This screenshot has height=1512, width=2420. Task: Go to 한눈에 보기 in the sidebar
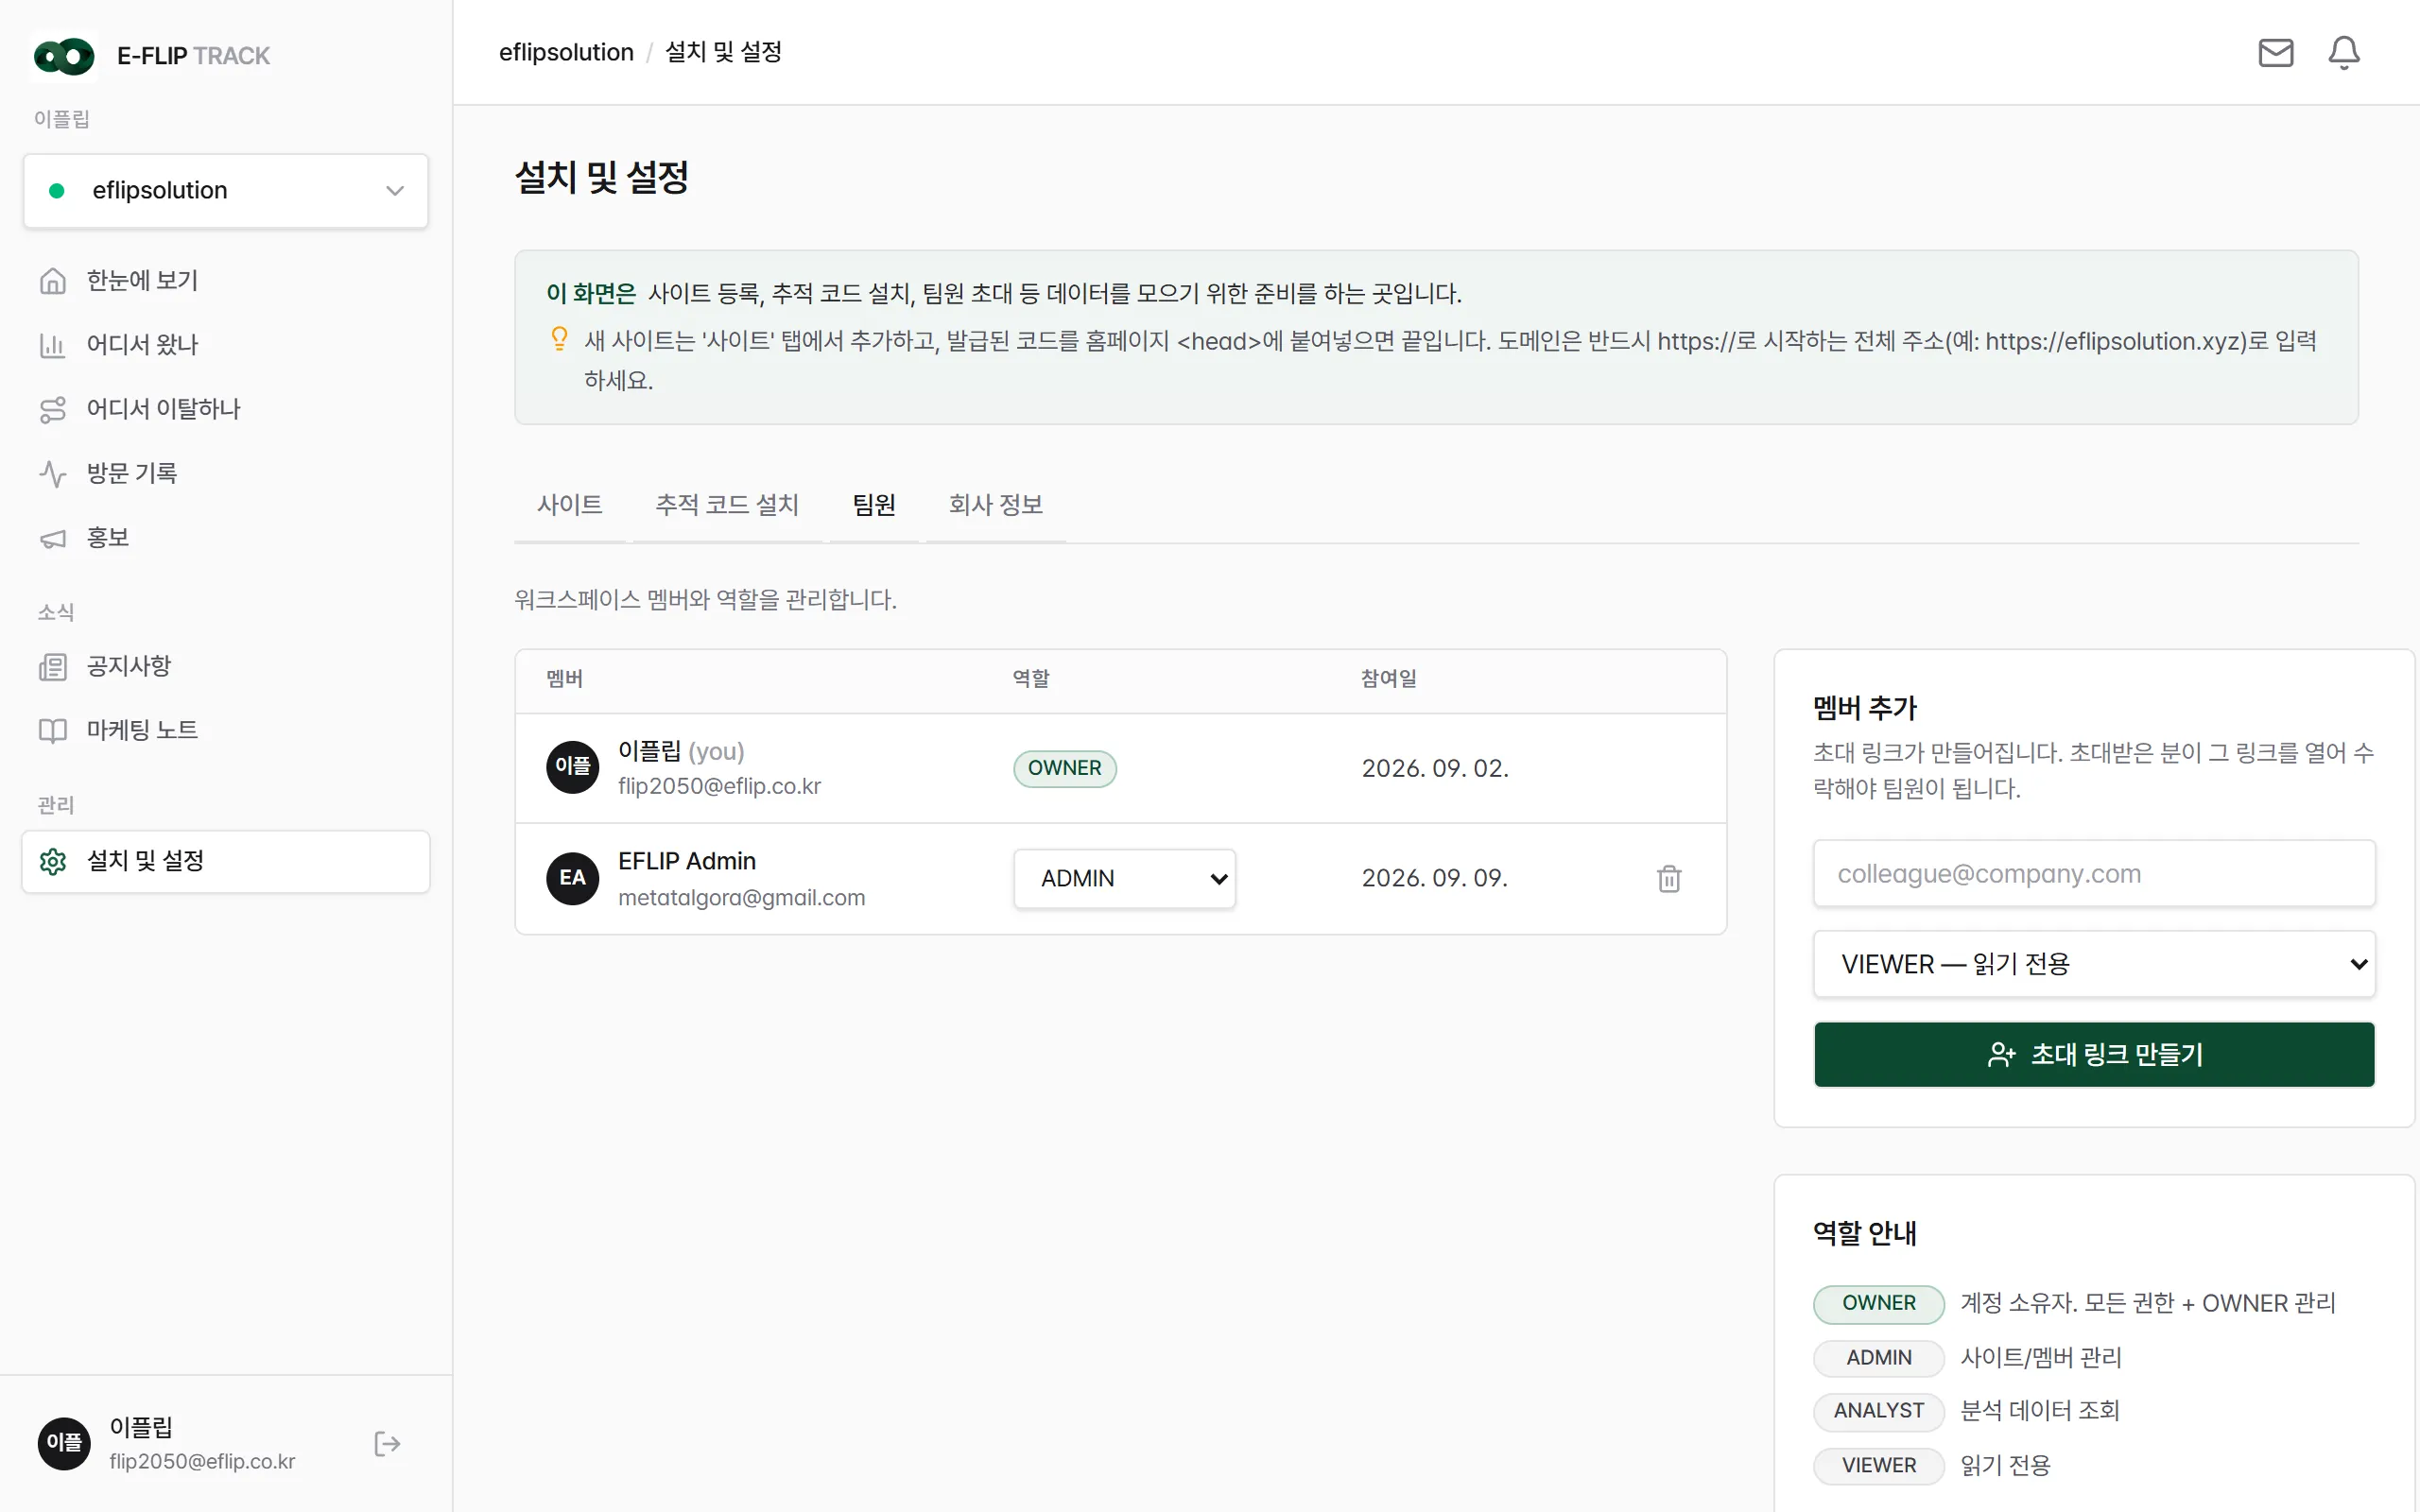[x=226, y=281]
